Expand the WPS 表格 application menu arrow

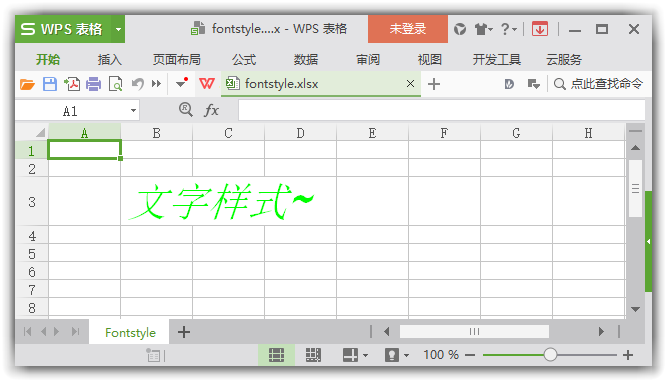point(118,29)
